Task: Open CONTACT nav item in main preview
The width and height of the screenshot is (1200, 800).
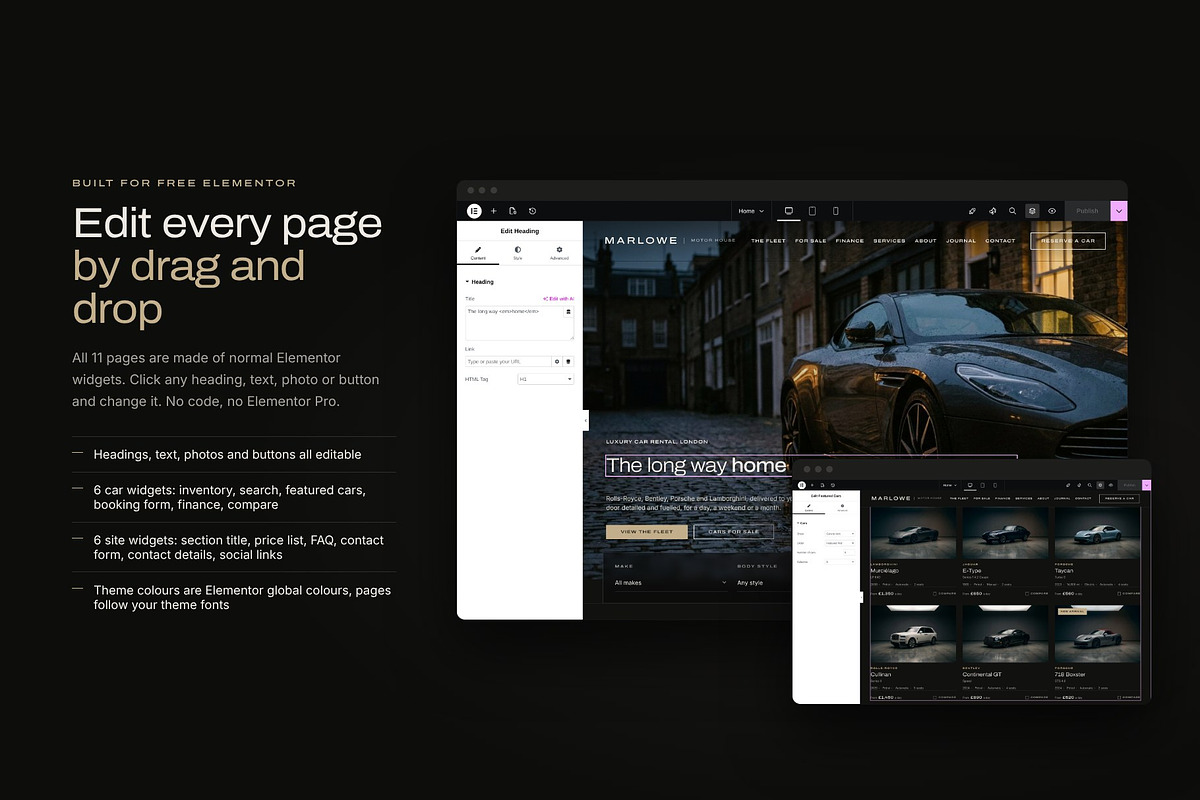Action: 1001,241
